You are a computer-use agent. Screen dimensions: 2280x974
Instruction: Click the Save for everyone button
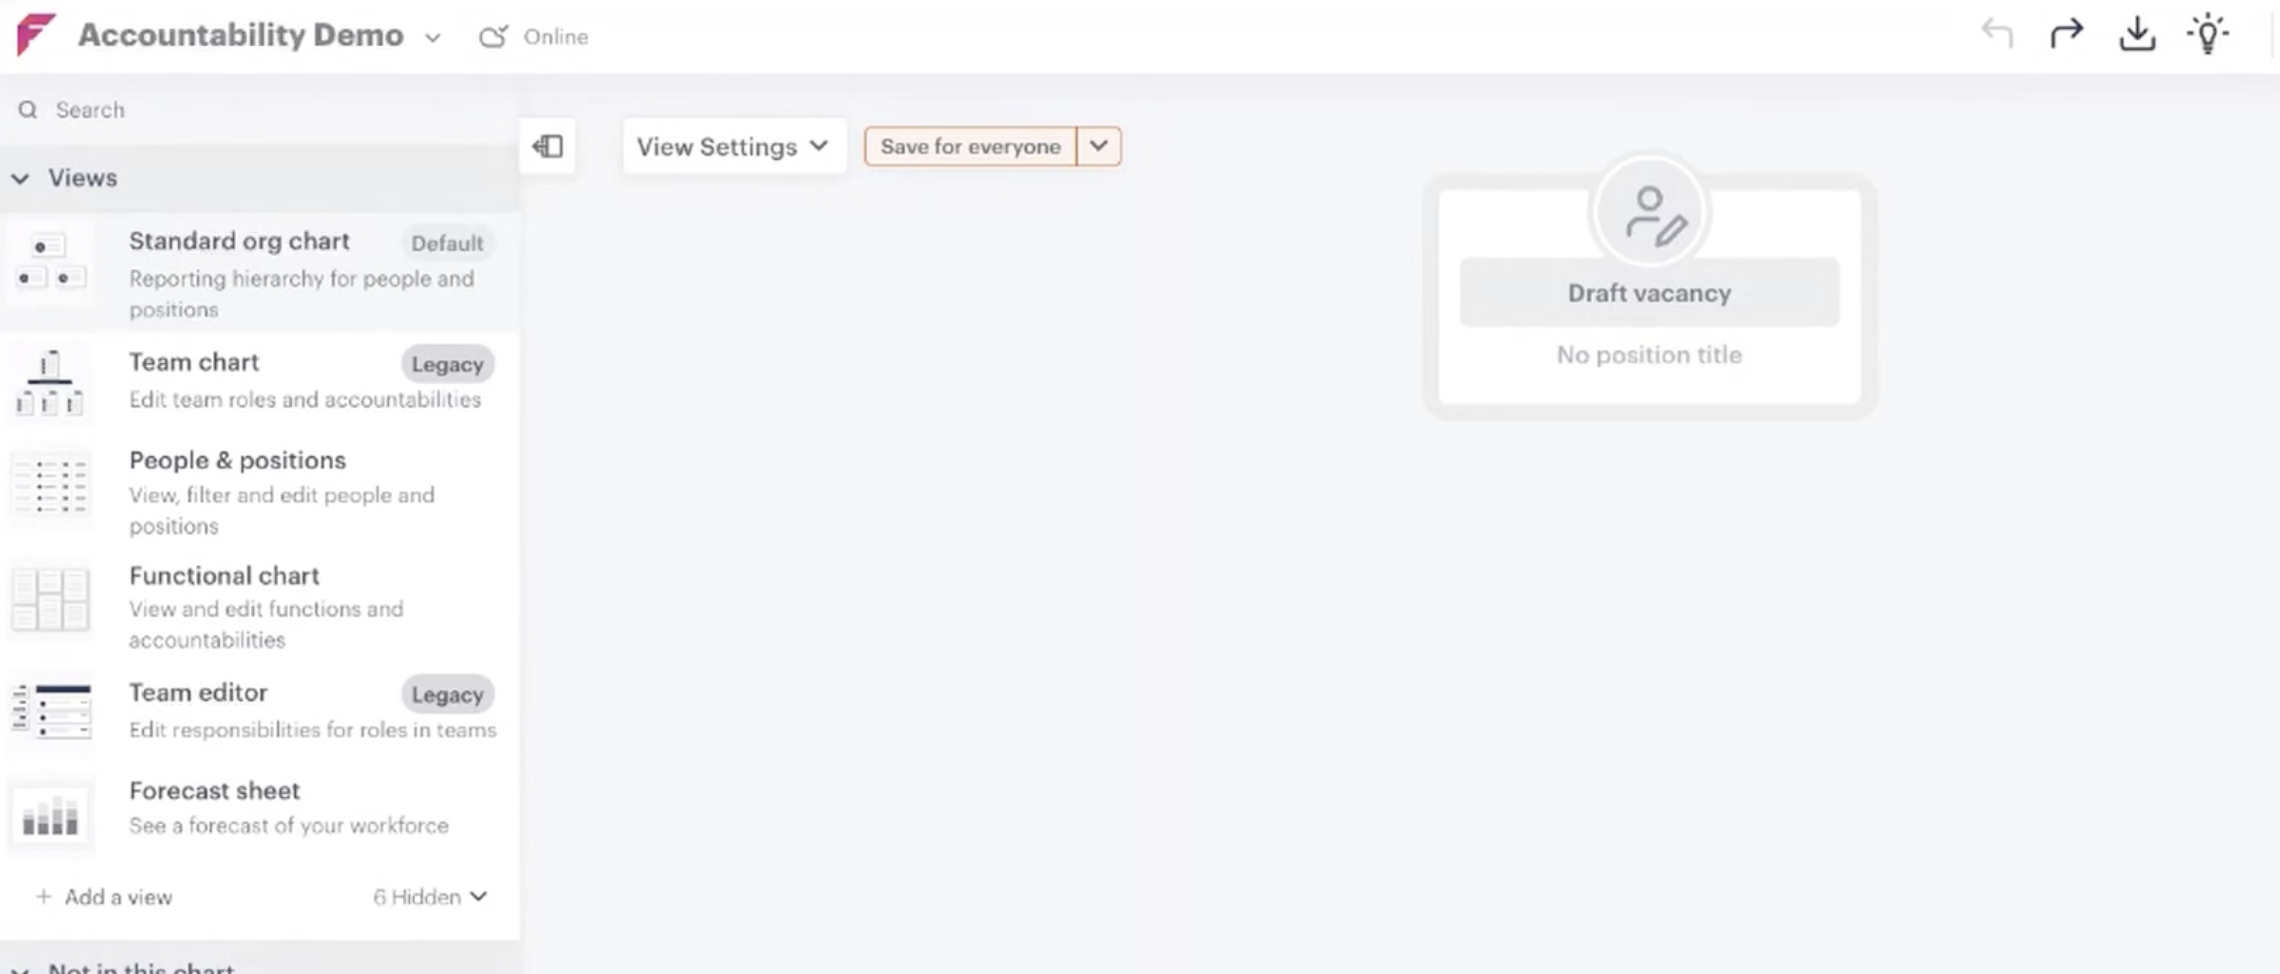tap(970, 146)
